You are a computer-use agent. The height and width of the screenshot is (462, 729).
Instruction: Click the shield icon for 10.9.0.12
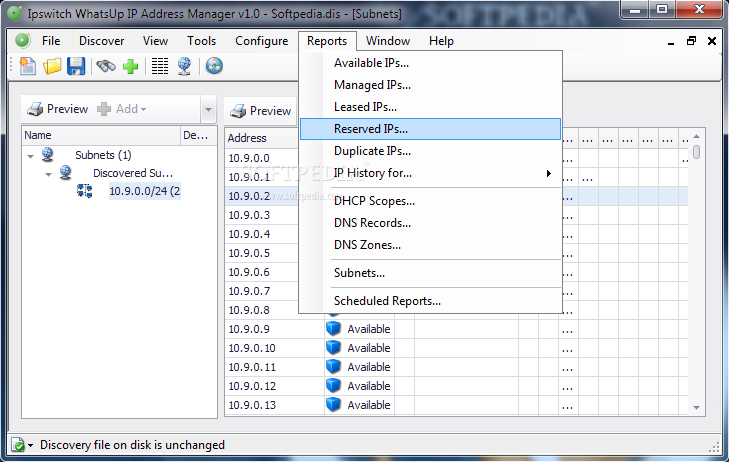333,386
